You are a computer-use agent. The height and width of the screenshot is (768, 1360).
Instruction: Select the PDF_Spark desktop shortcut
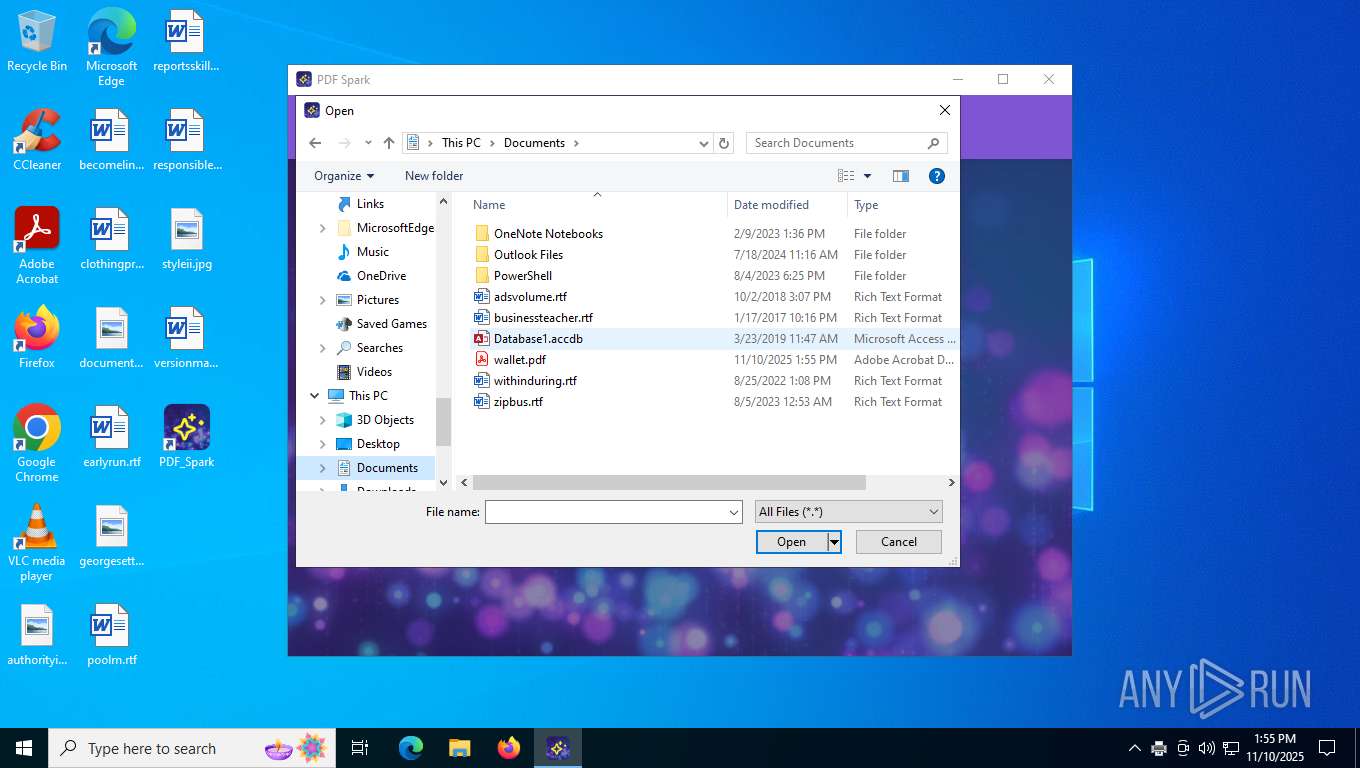pos(186,437)
